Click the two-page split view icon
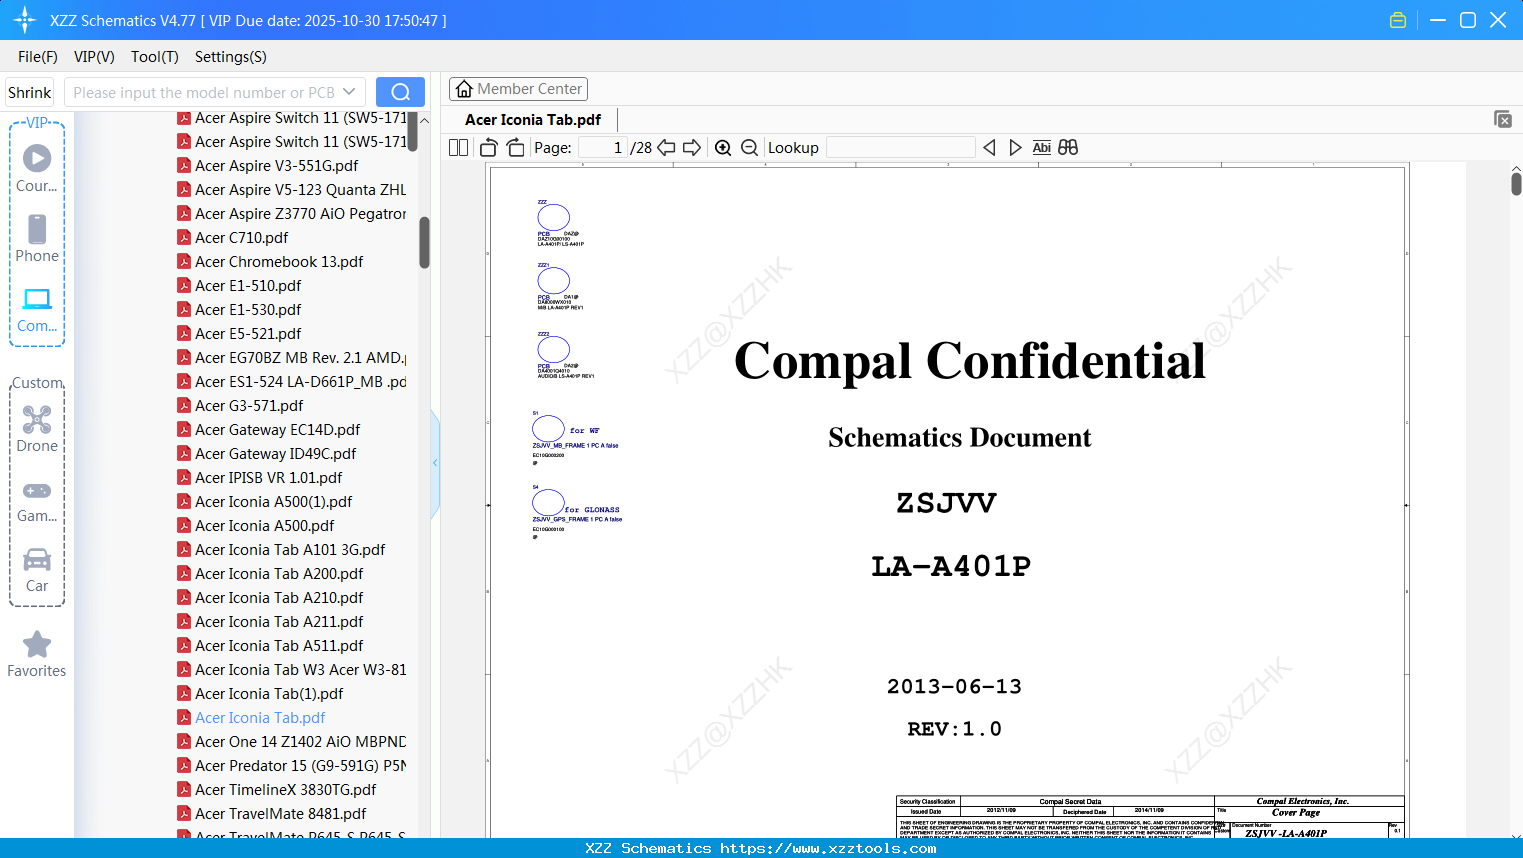The width and height of the screenshot is (1523, 858). [459, 148]
